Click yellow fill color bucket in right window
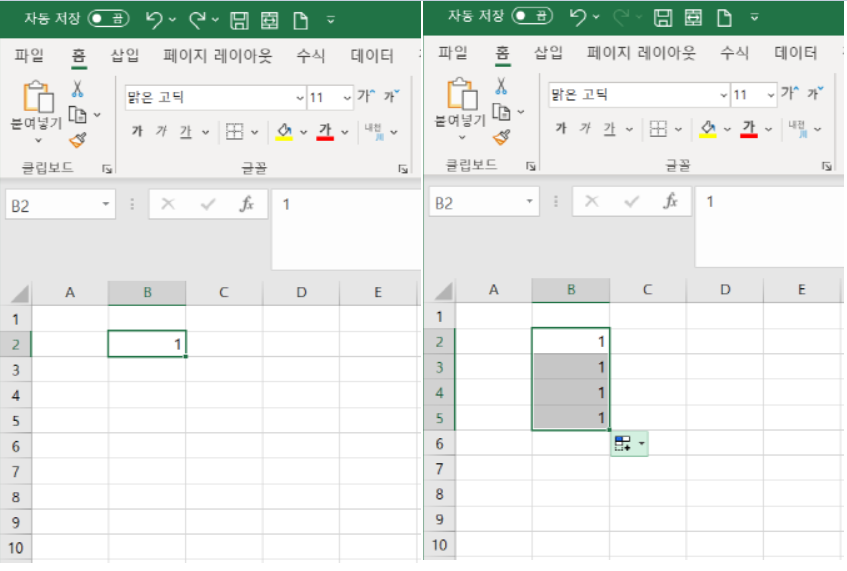Image resolution: width=847 pixels, height=571 pixels. tap(708, 129)
